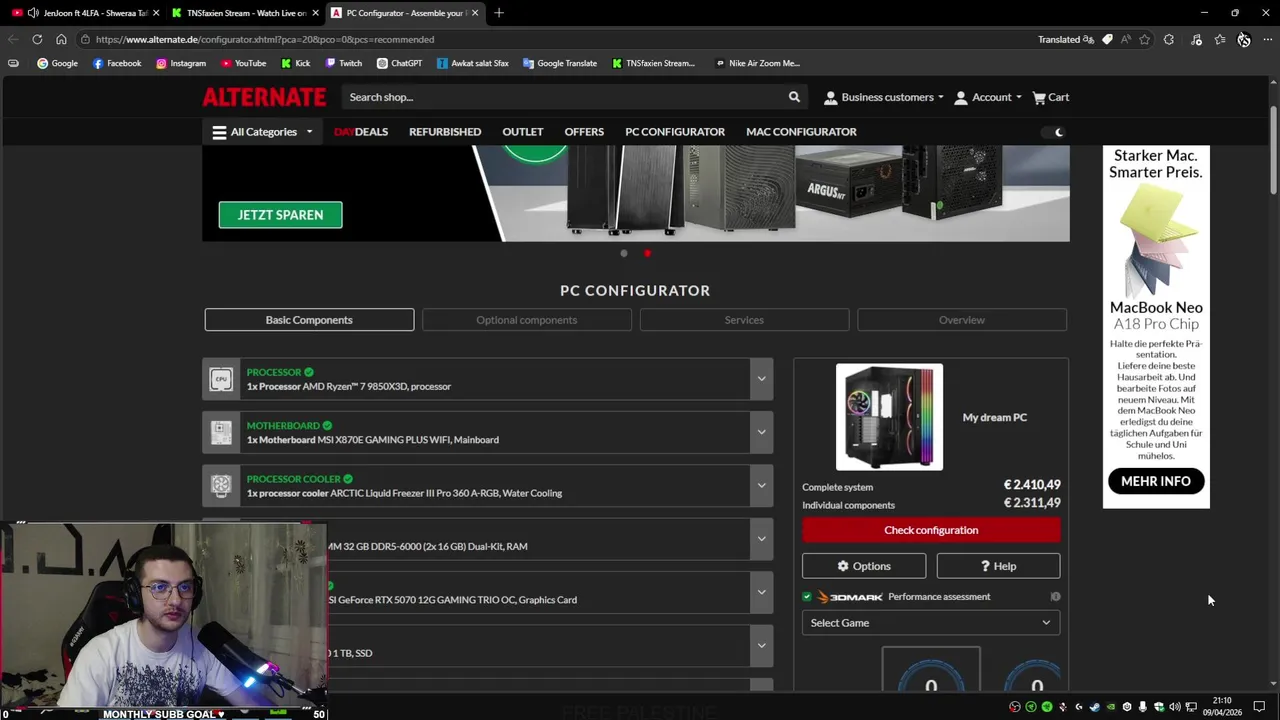Click the page vertical scrollbar
This screenshot has width=1280, height=720.
click(x=1273, y=150)
